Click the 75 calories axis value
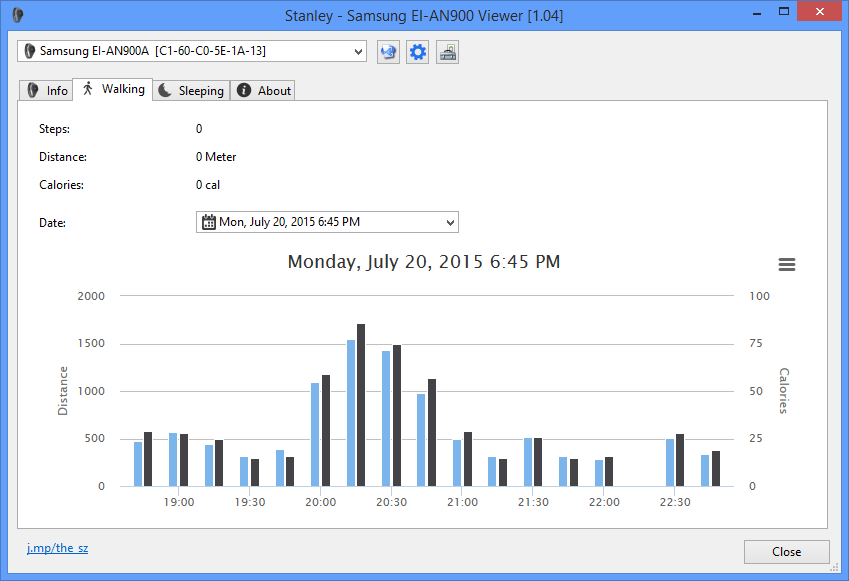This screenshot has width=849, height=581. point(756,343)
